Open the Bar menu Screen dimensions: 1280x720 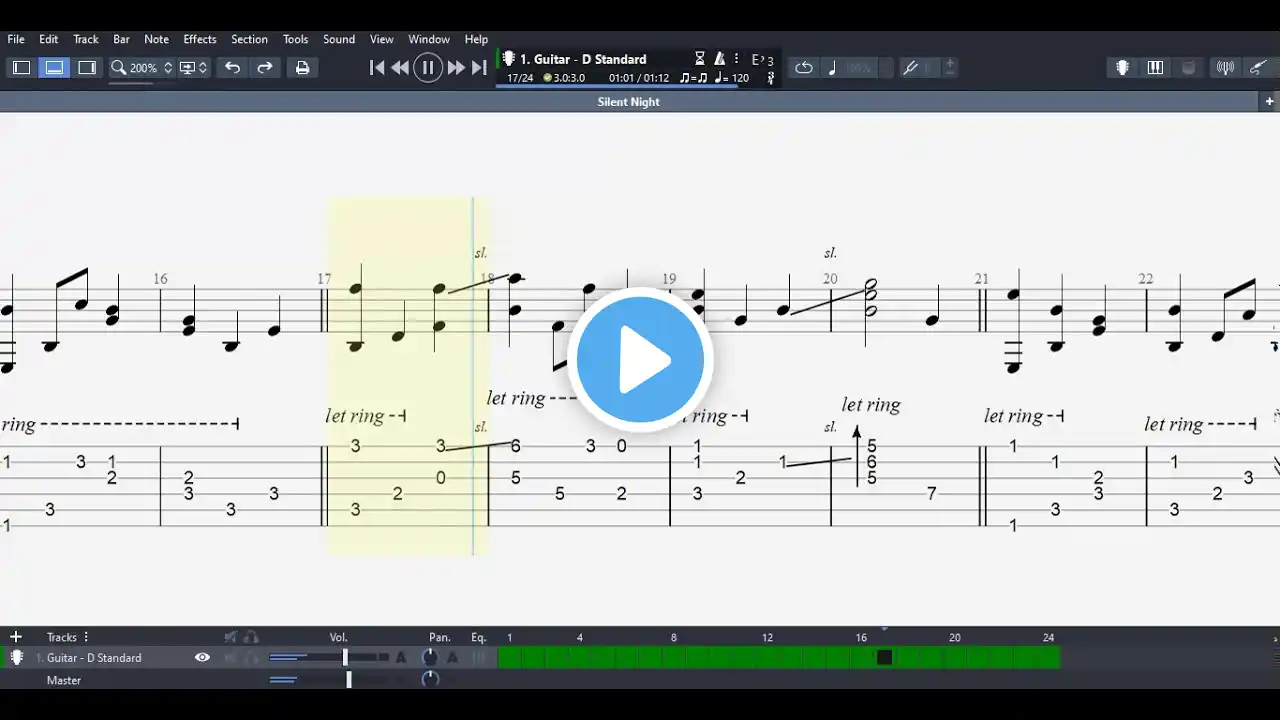121,39
